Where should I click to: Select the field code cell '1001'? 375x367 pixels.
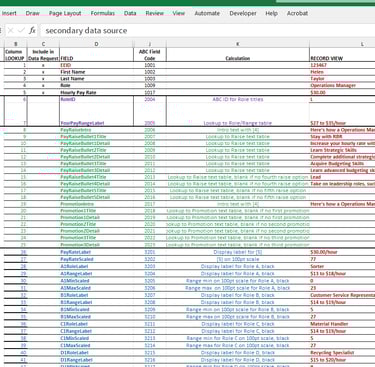(150, 65)
